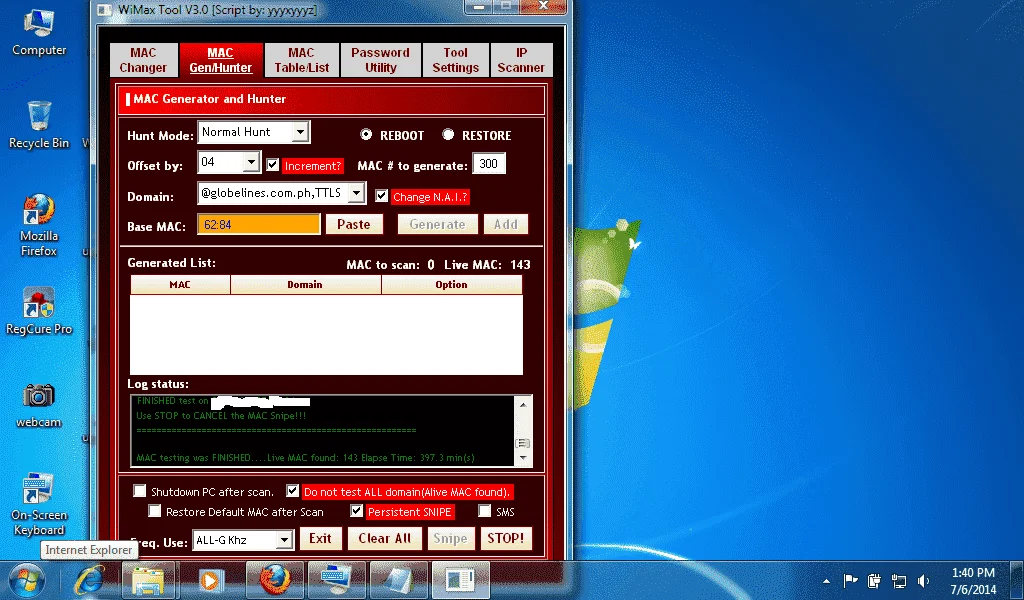
Task: Click the Domain column header
Action: pyautogui.click(x=305, y=285)
